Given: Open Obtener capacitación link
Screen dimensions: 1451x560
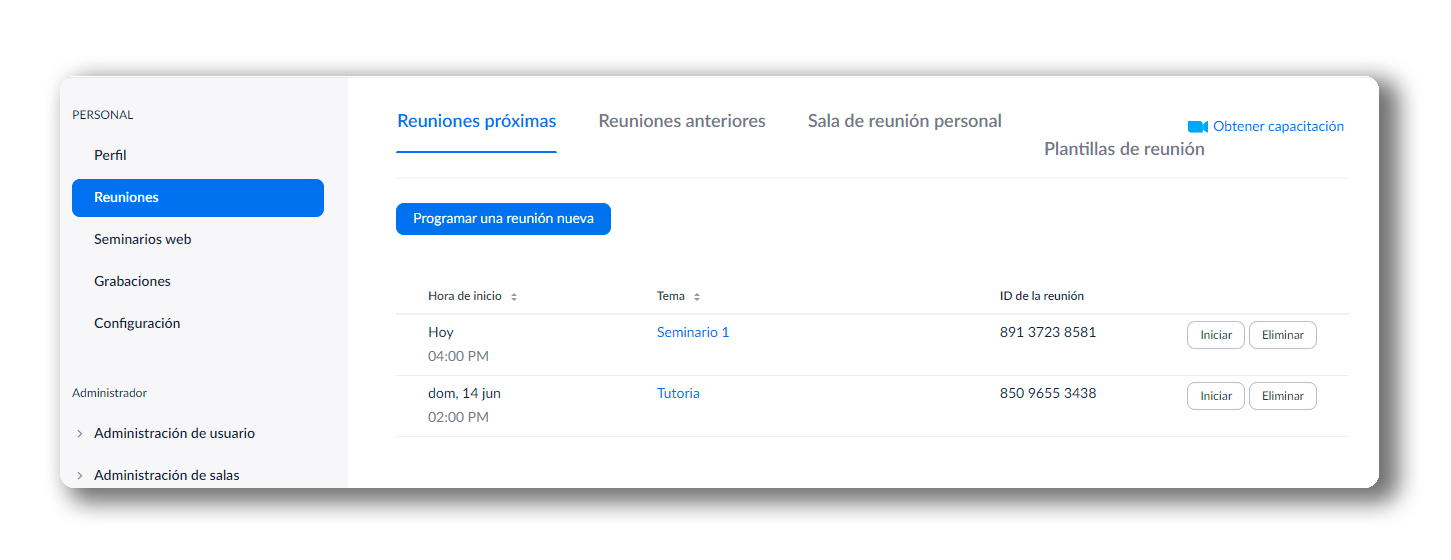Looking at the screenshot, I should (1278, 127).
